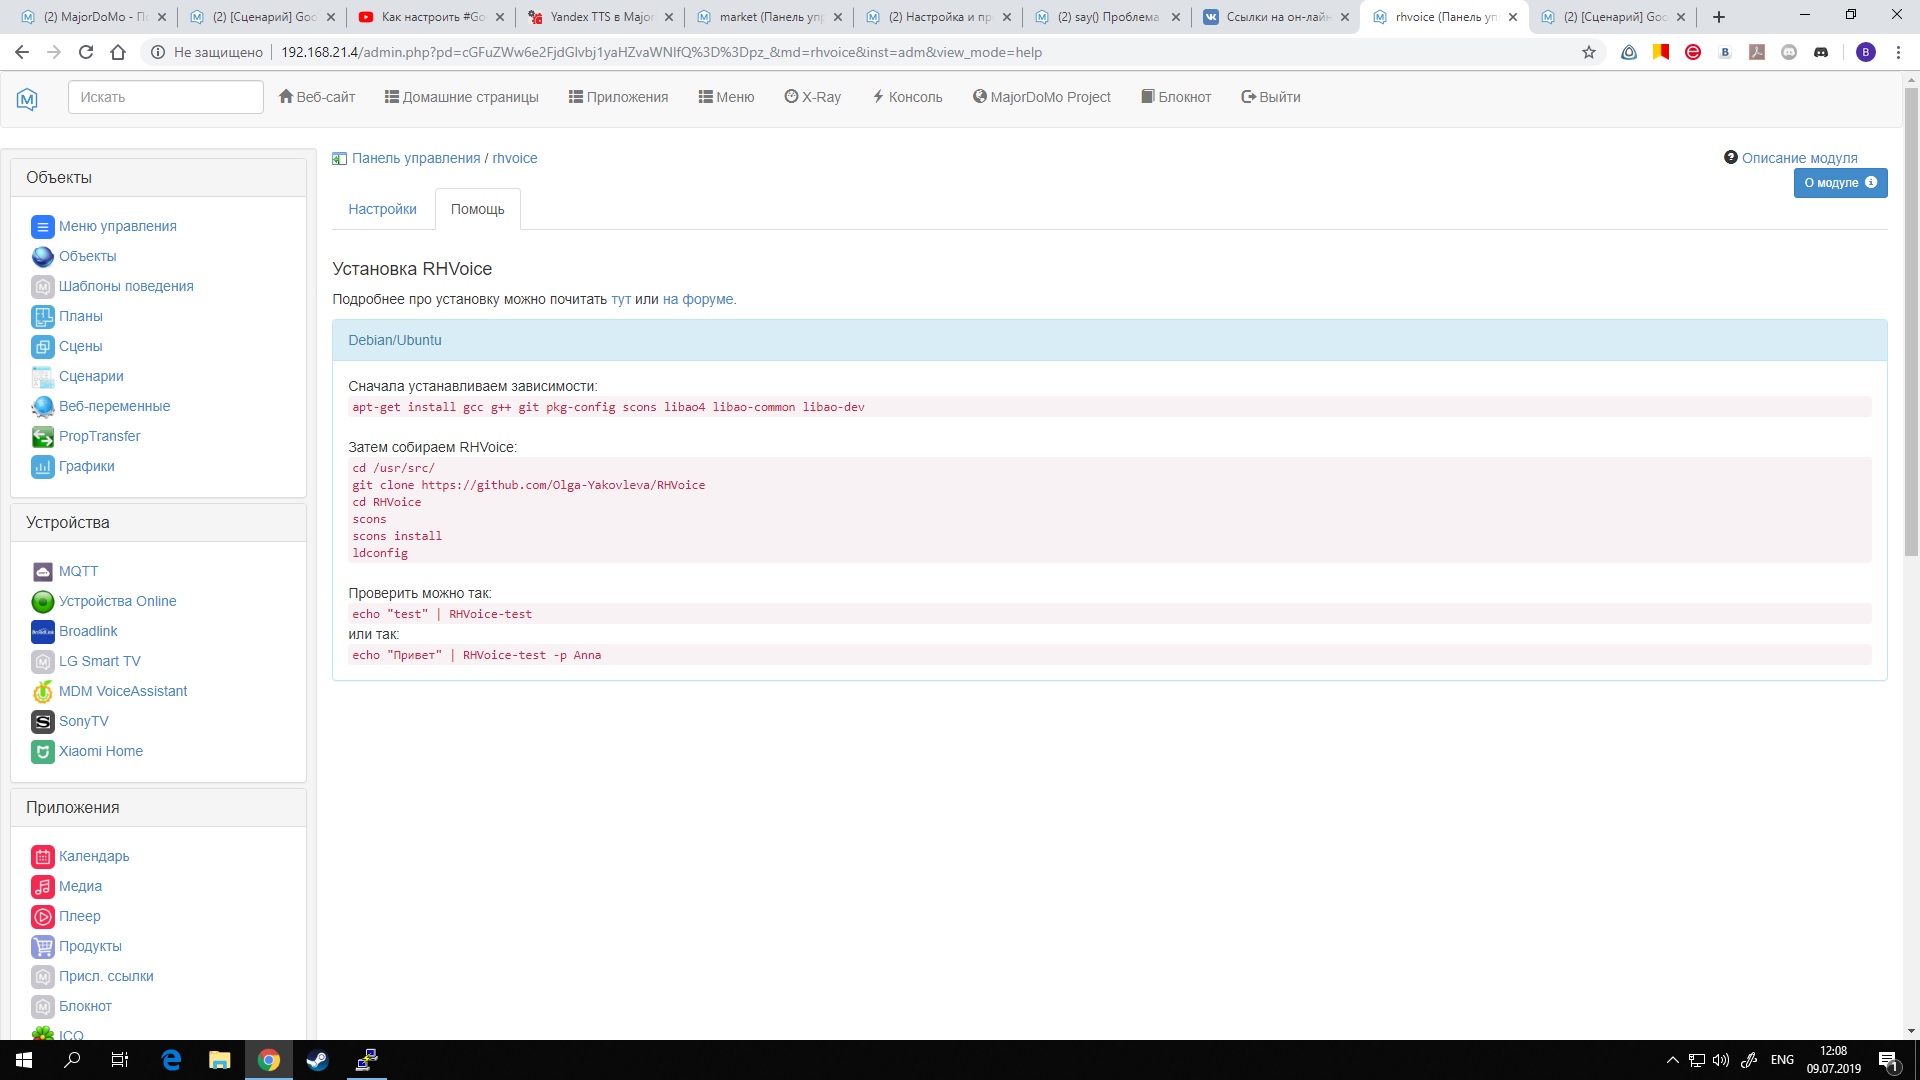Switch to the Настройки tab
The width and height of the screenshot is (1920, 1080).
[382, 209]
